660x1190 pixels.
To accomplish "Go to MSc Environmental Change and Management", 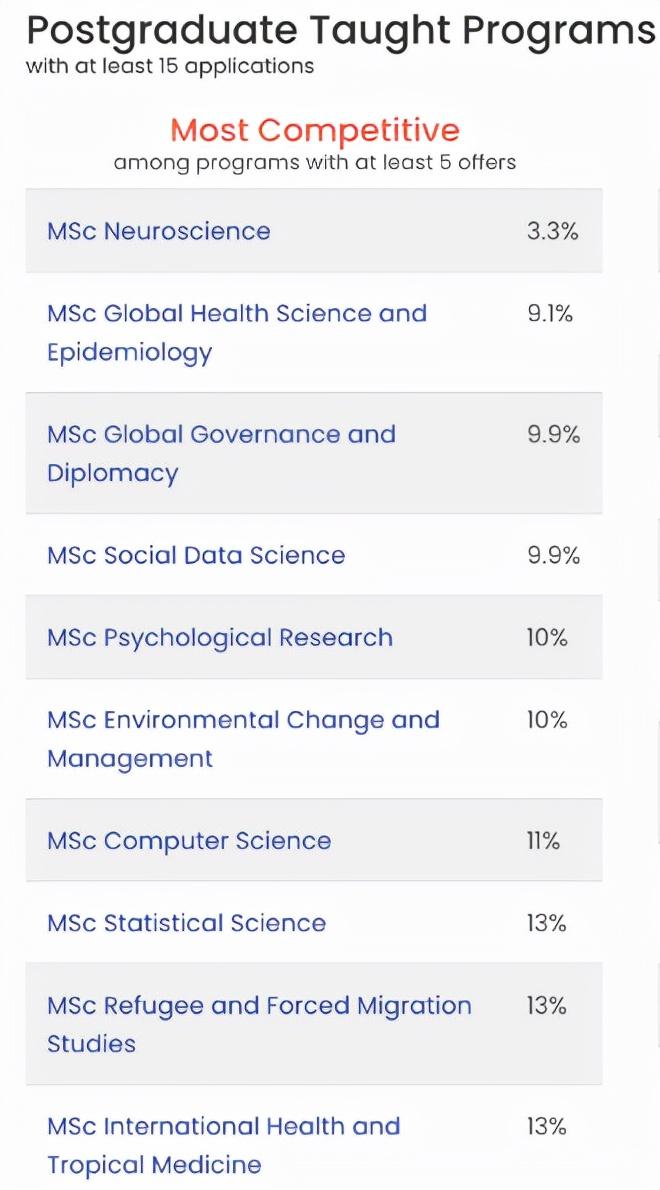I will click(x=243, y=721).
